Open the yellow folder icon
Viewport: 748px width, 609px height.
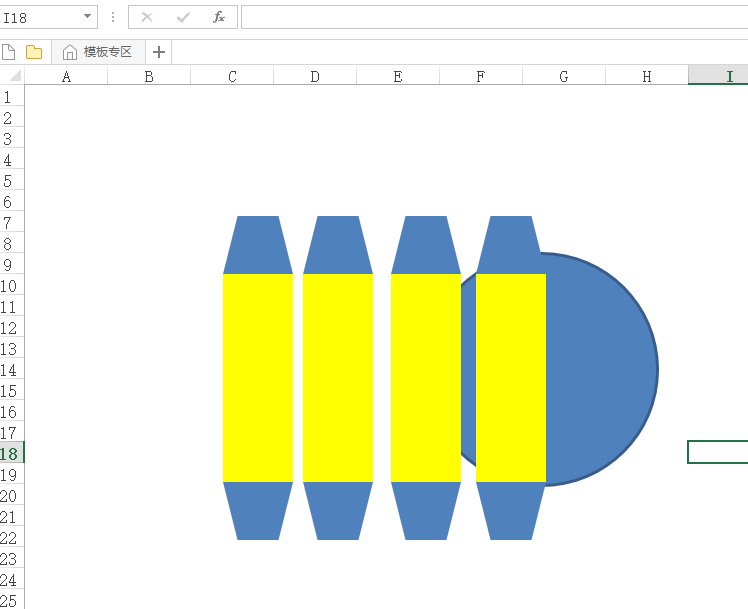click(x=34, y=52)
